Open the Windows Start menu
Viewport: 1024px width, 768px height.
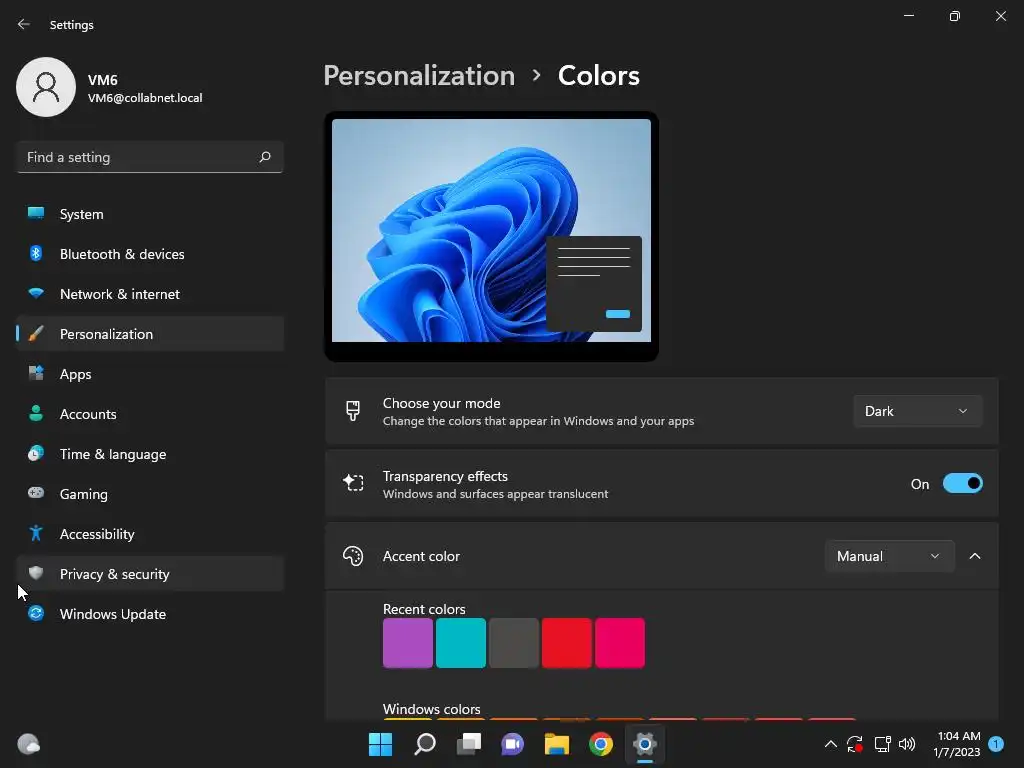pos(380,744)
